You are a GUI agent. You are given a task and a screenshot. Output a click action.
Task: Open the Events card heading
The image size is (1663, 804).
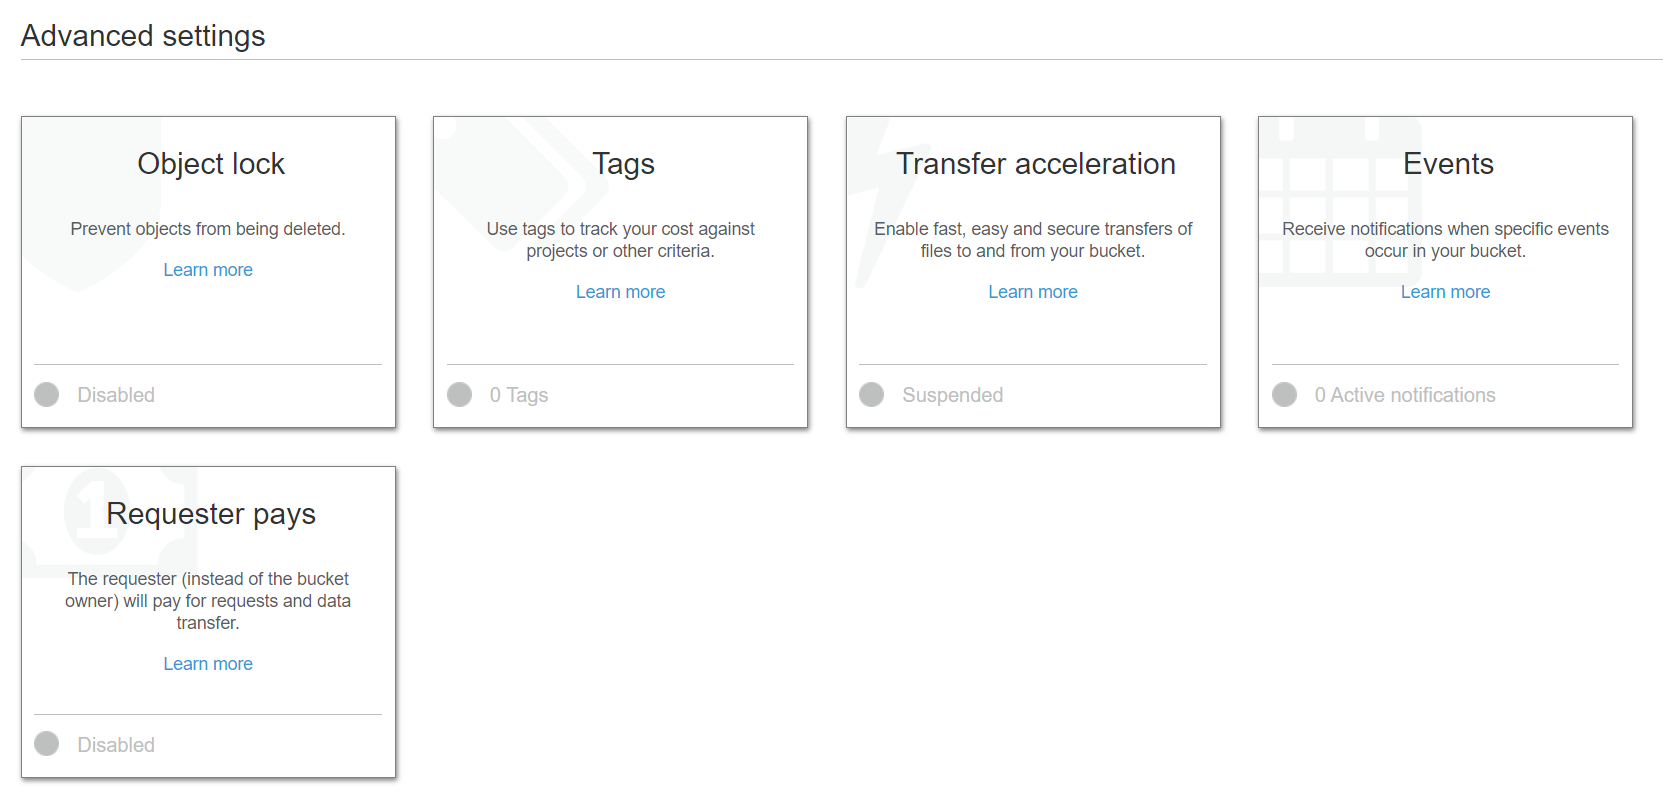[1448, 164]
